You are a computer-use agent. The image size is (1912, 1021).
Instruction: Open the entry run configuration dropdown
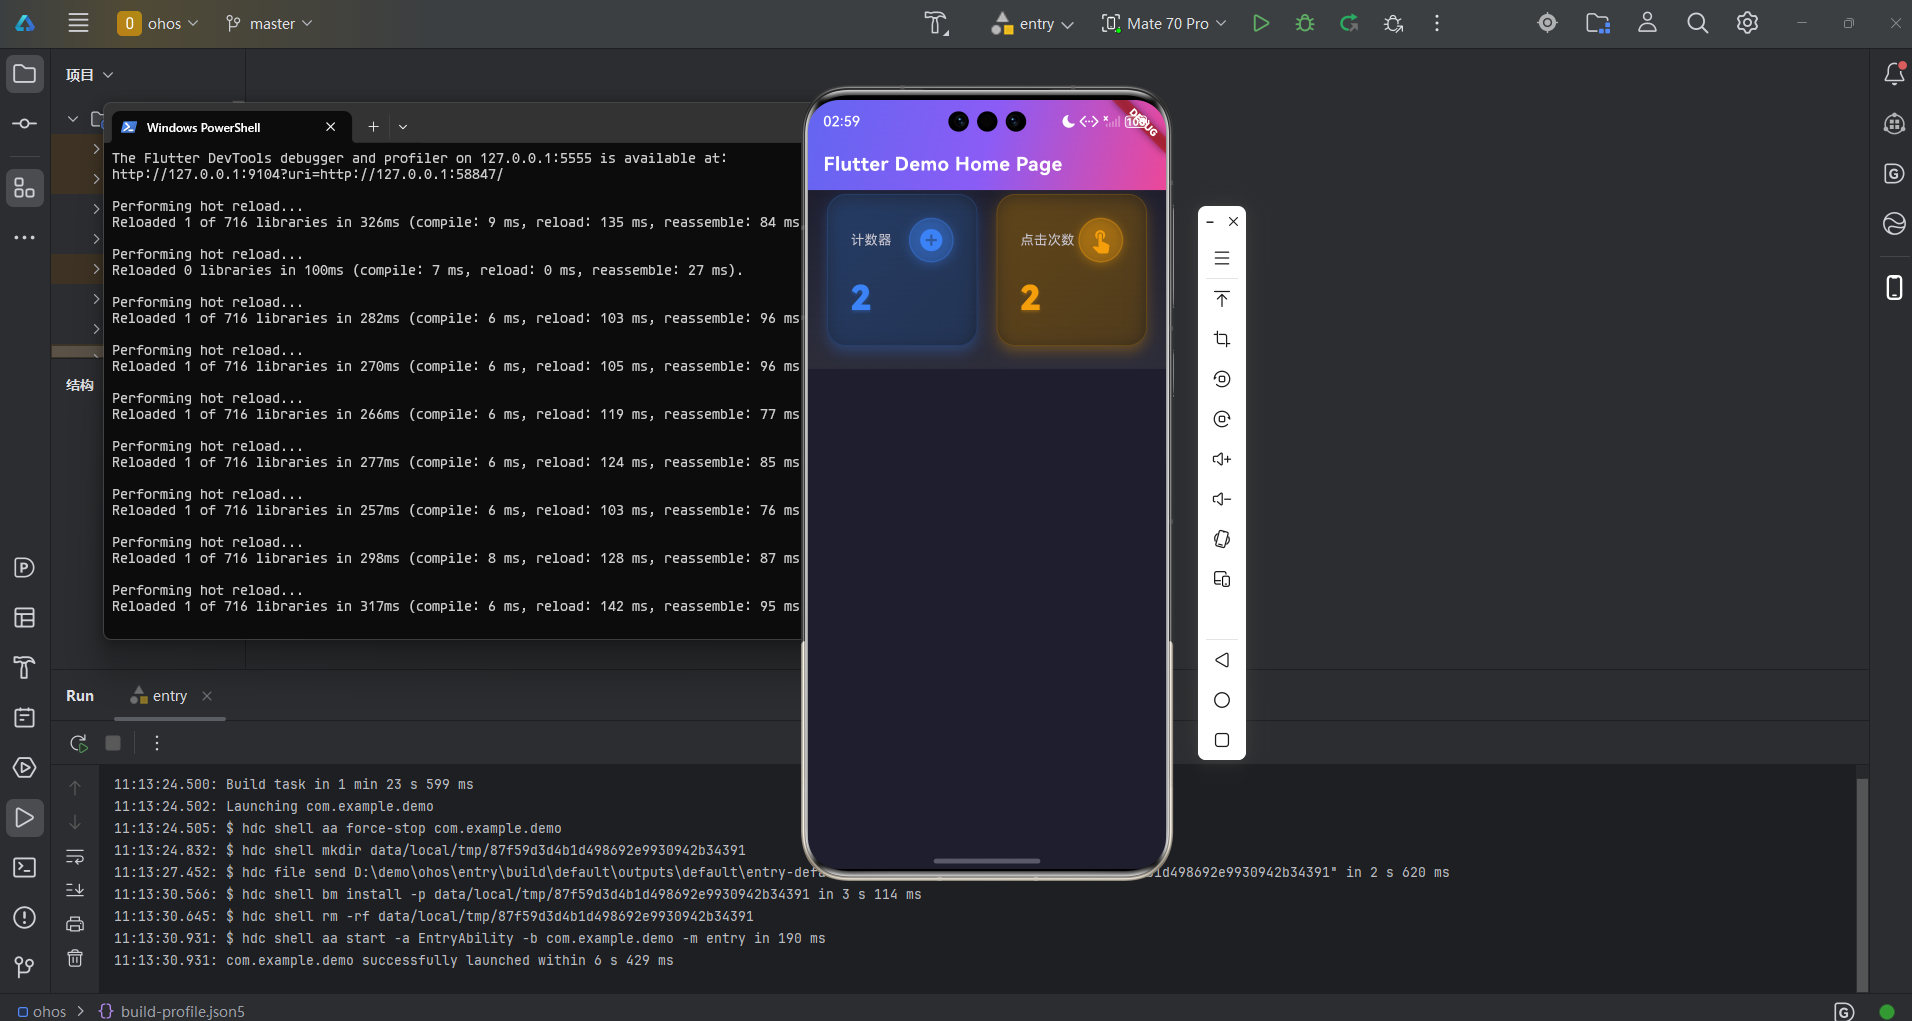tap(1033, 23)
